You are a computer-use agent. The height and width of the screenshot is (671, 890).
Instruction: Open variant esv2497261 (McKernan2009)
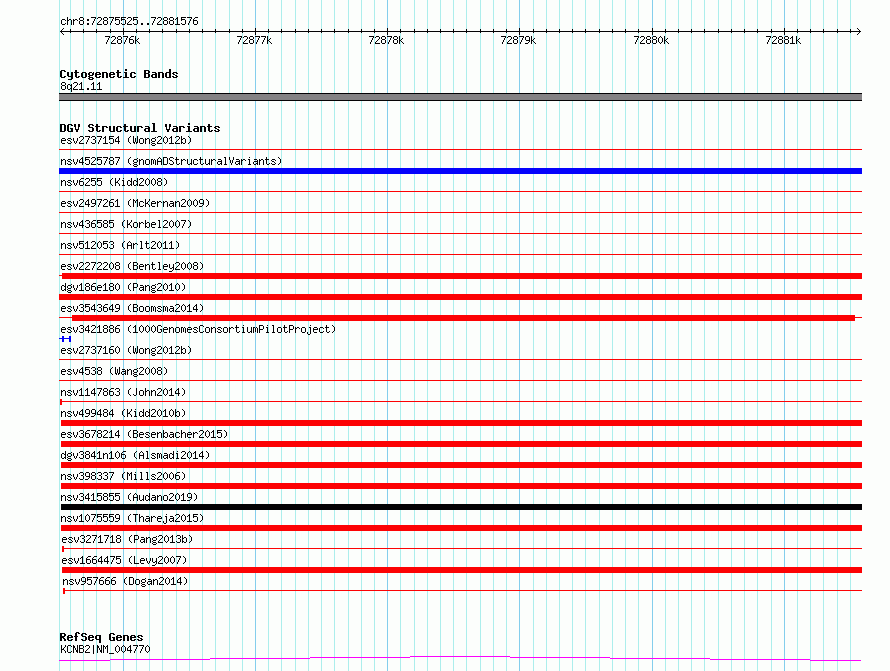[x=135, y=203]
